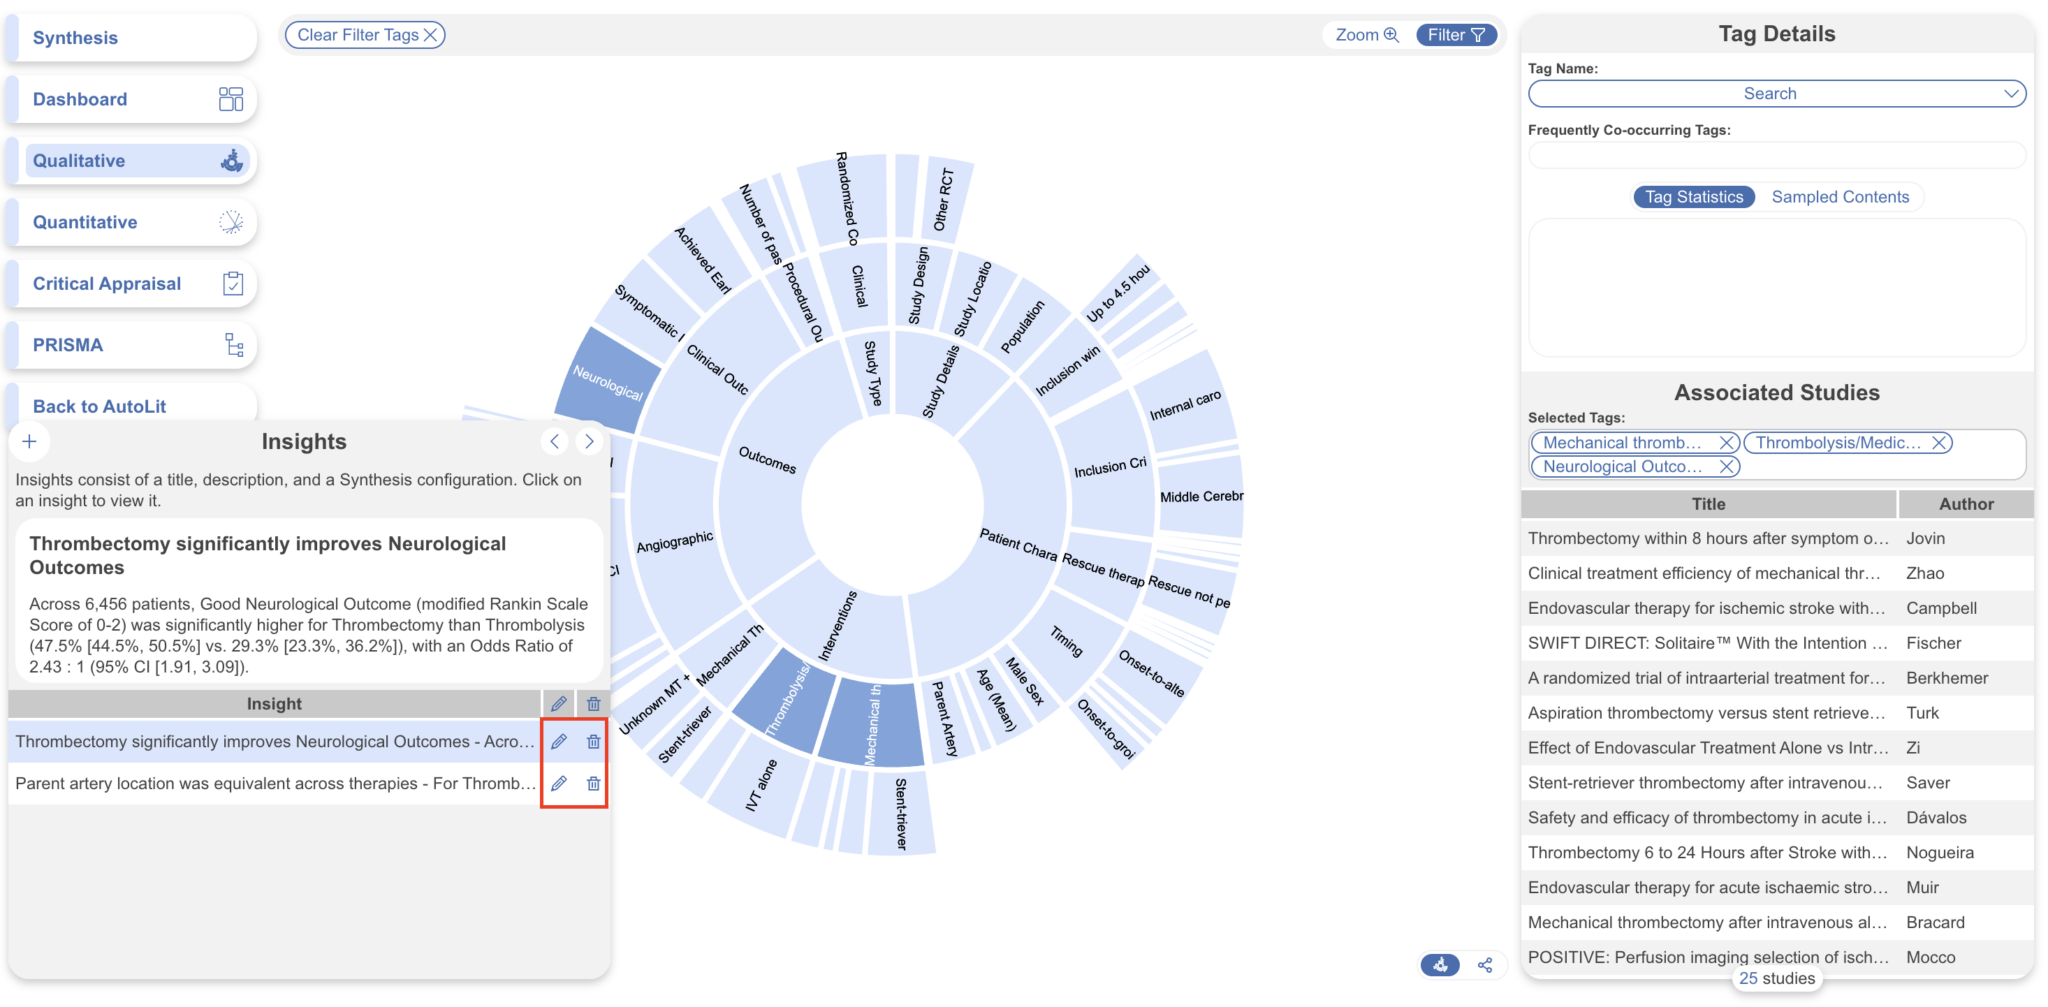Remove the Thrombolysis/Medic selected tag

point(1939,443)
